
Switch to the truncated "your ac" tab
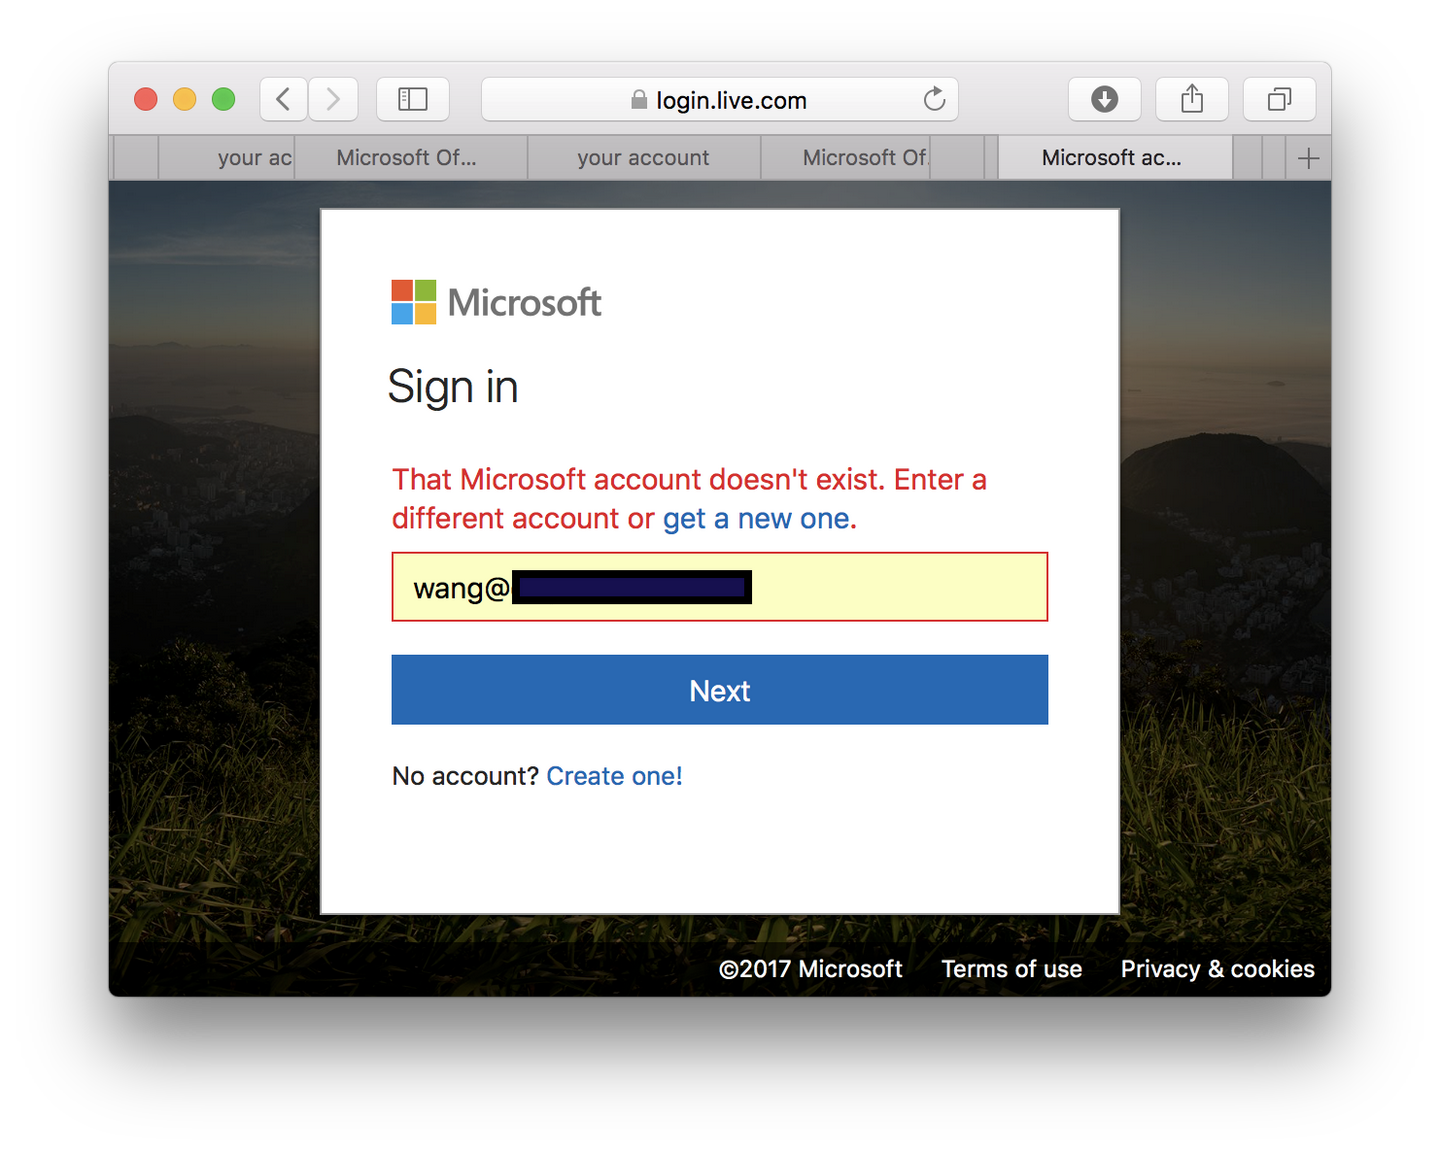pyautogui.click(x=226, y=158)
